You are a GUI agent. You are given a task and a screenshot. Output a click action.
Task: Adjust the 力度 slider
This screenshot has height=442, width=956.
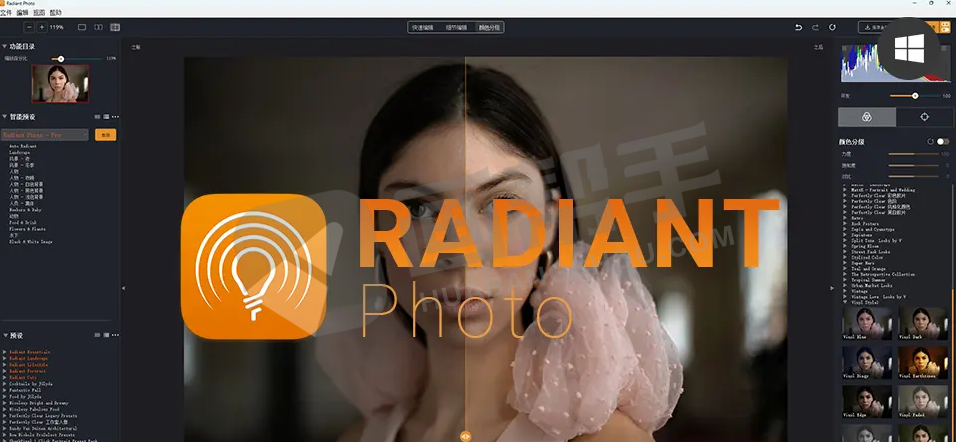[x=913, y=154]
